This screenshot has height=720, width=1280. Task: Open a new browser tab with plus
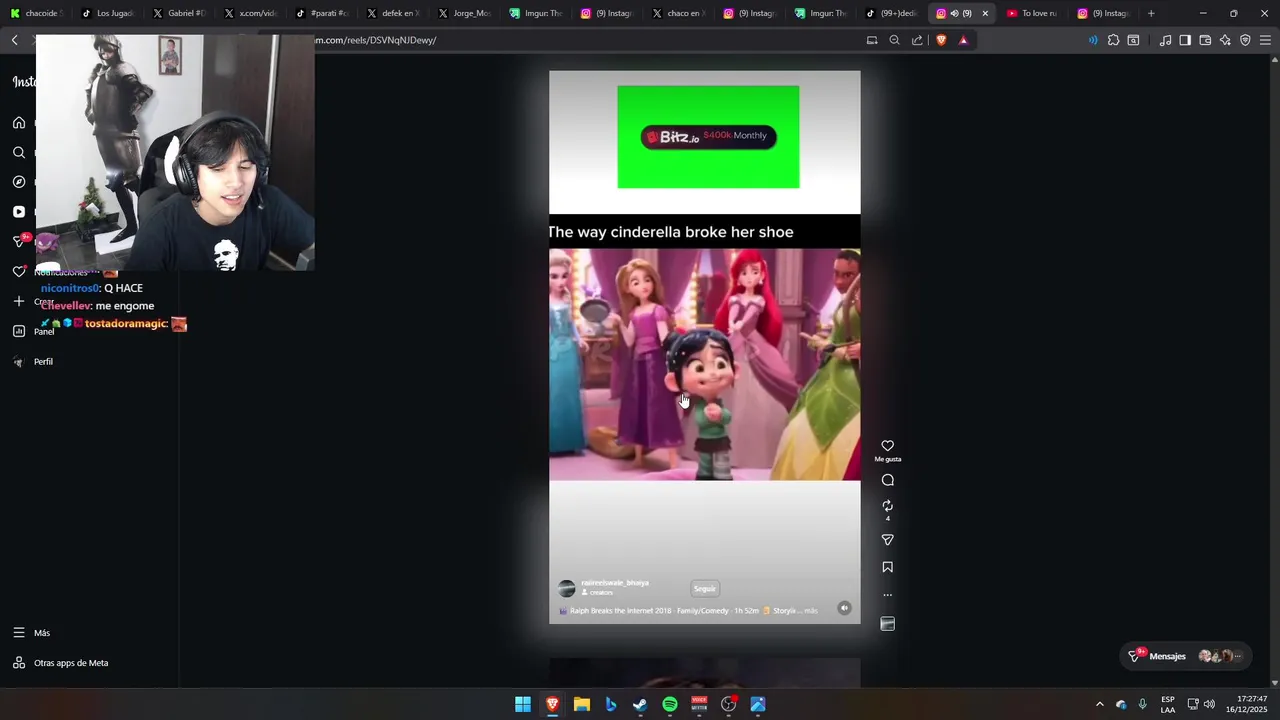(x=1151, y=13)
